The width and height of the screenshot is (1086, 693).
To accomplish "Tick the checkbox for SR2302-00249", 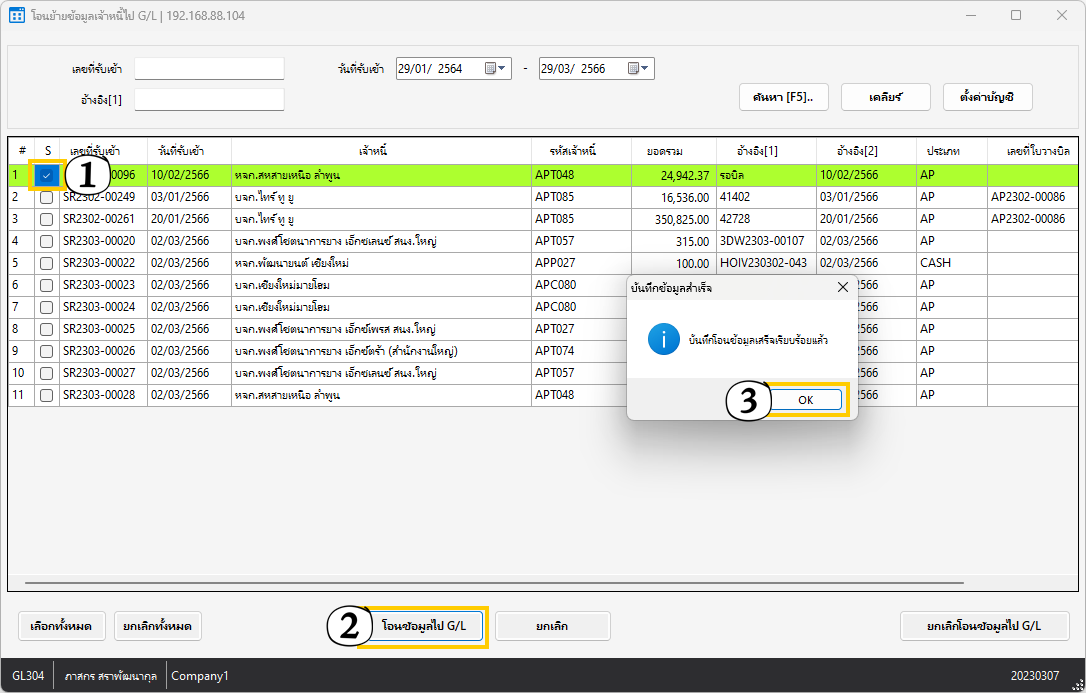I will [x=46, y=198].
